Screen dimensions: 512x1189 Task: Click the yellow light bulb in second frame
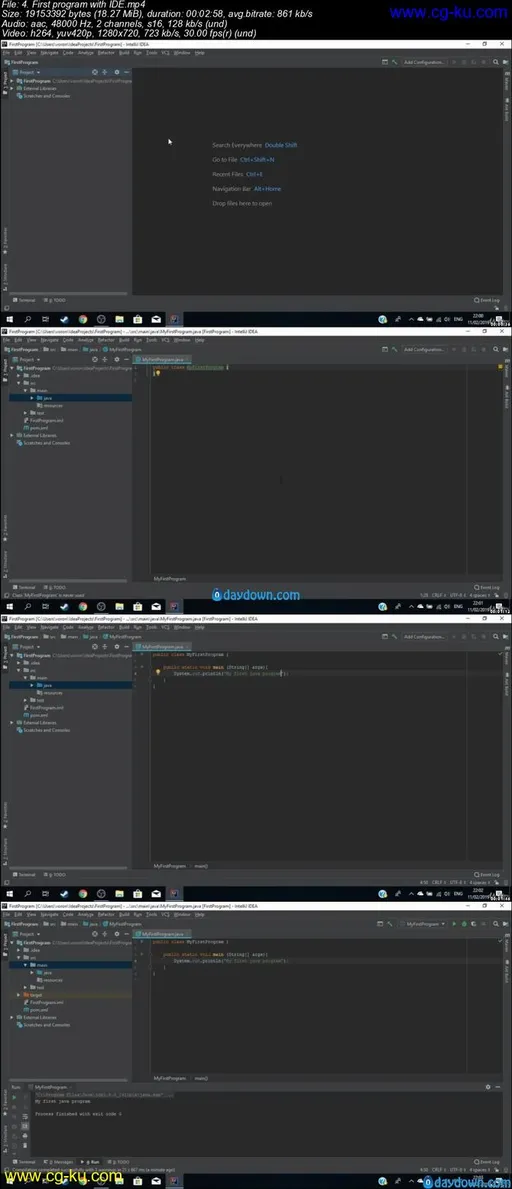click(158, 373)
